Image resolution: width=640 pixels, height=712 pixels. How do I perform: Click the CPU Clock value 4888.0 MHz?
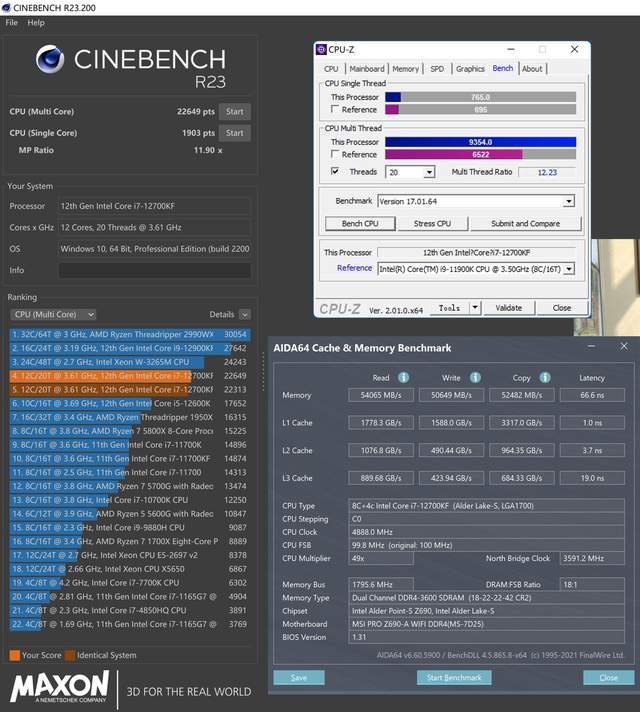[486, 532]
